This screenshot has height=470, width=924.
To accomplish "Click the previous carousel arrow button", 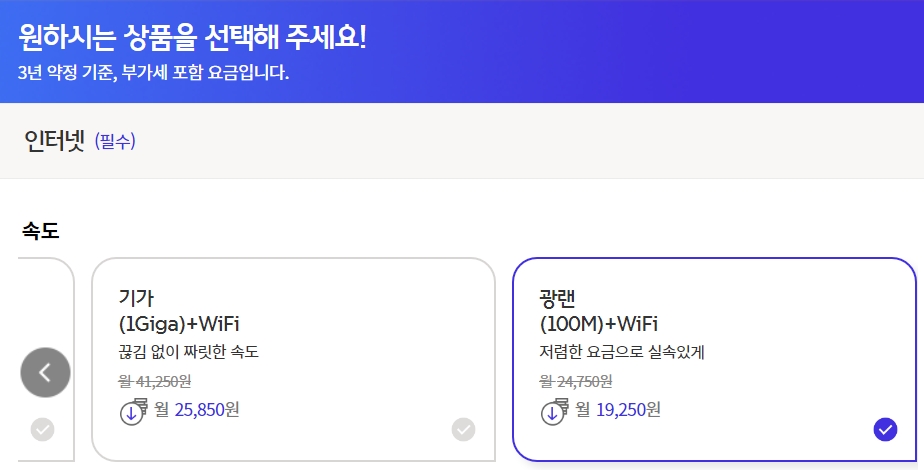I will click(45, 372).
